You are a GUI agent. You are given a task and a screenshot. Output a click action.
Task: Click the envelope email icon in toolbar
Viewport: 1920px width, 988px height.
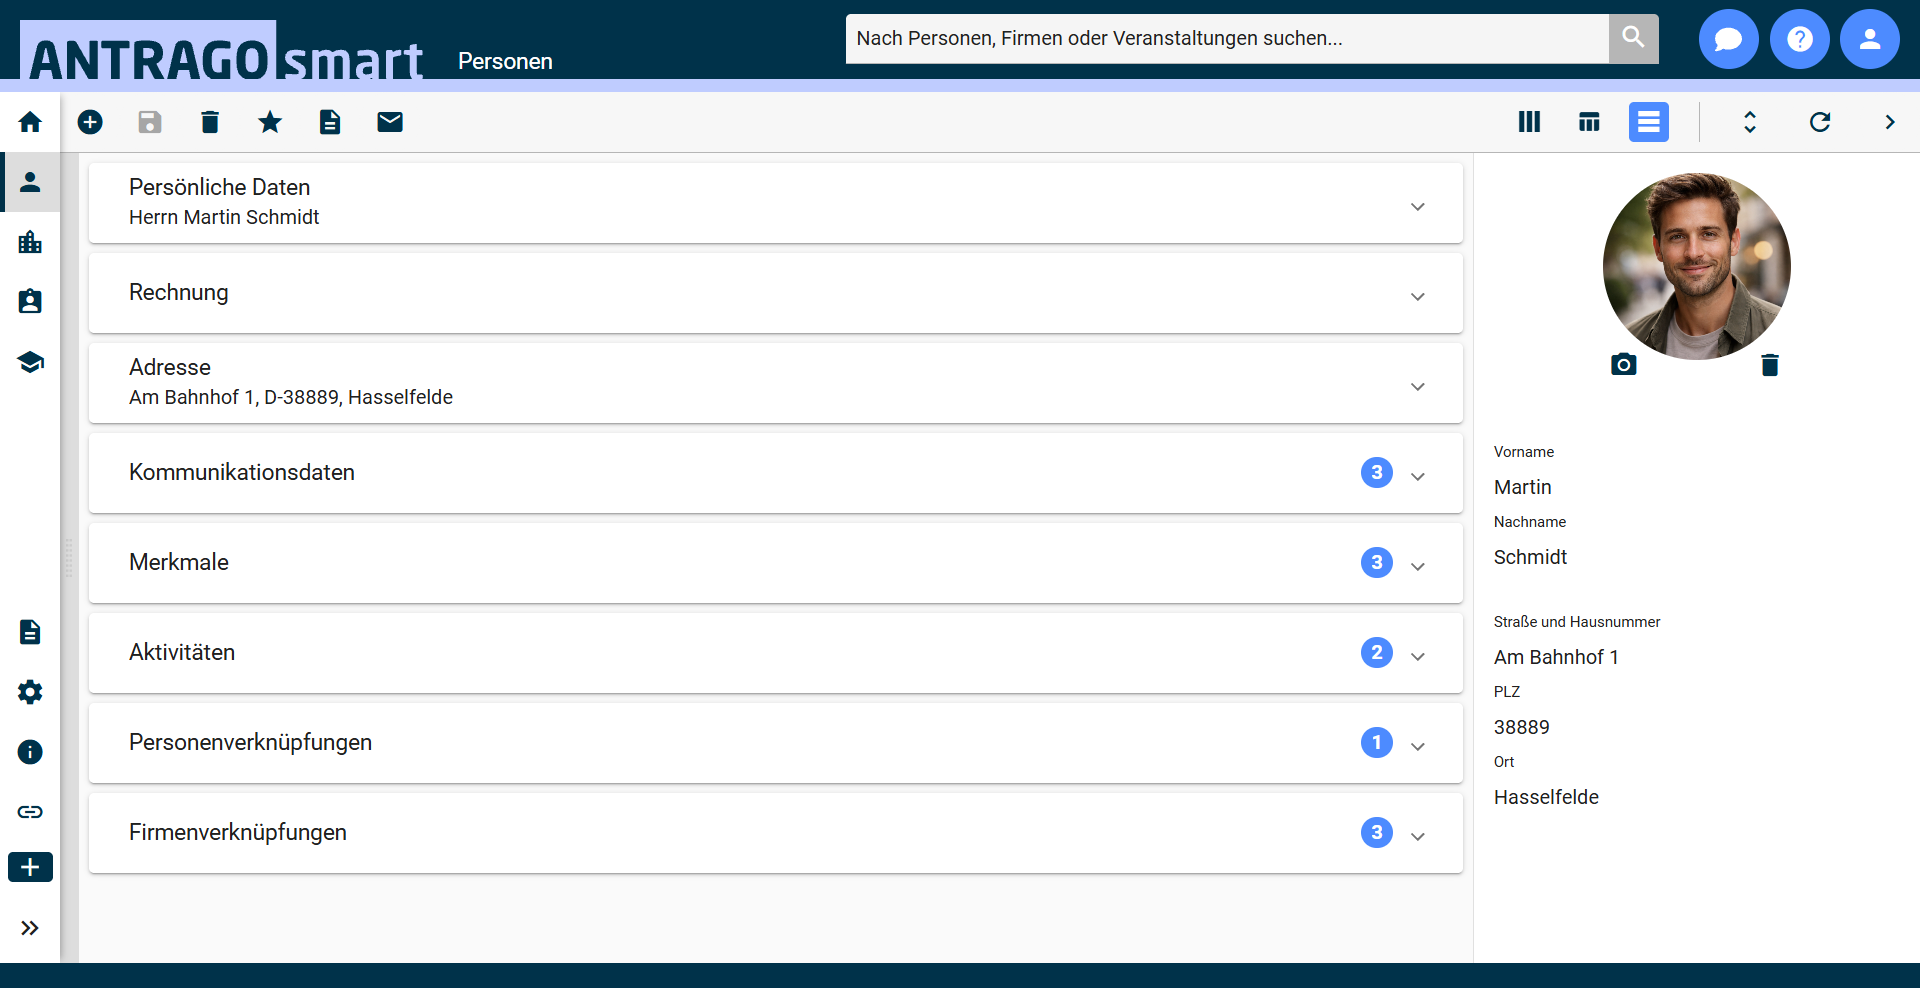[390, 122]
